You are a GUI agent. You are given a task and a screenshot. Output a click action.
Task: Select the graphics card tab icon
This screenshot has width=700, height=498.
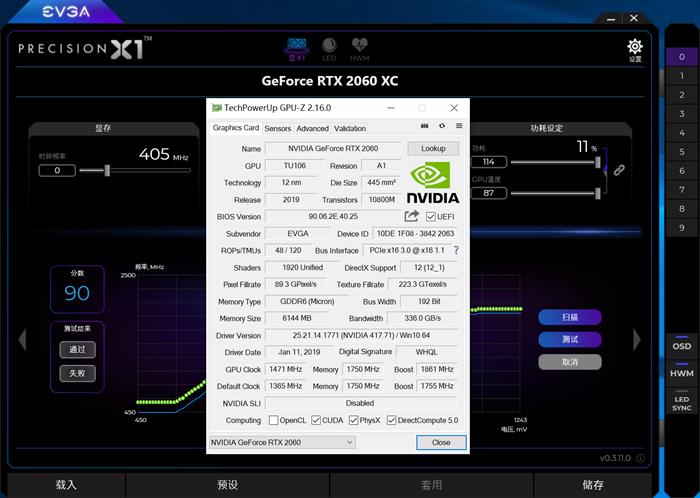pyautogui.click(x=296, y=49)
